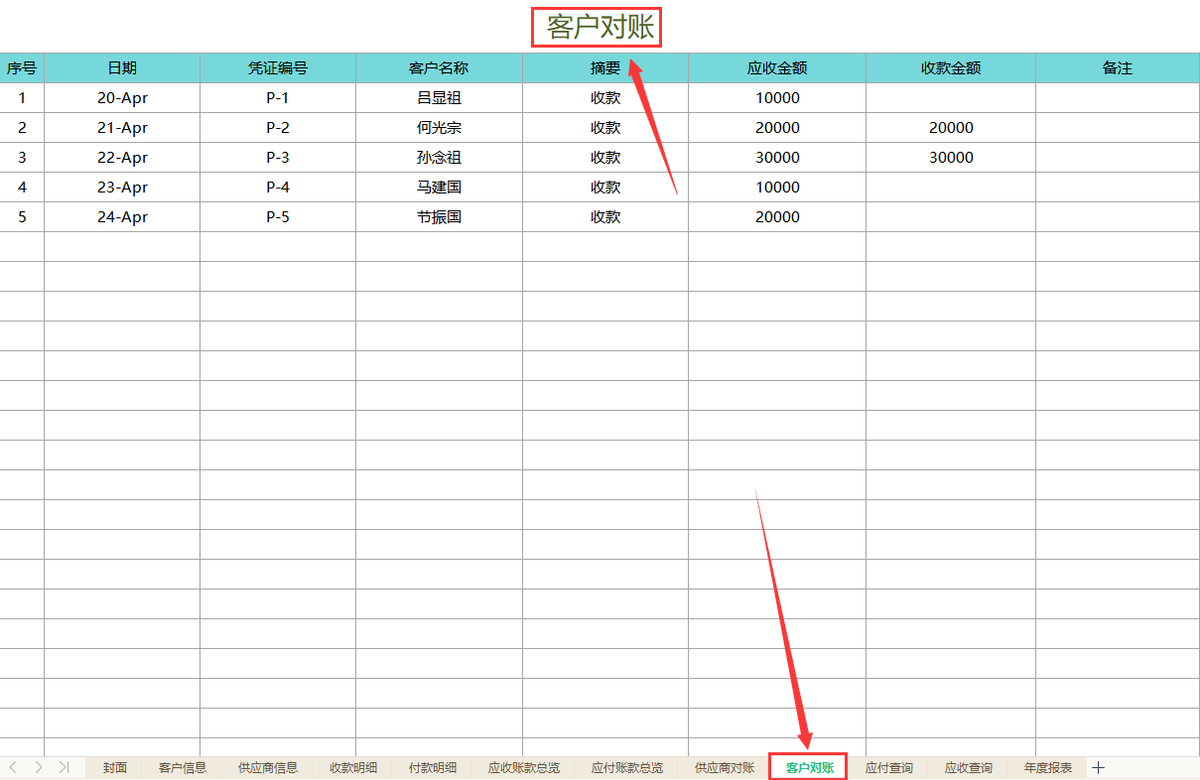This screenshot has width=1200, height=780.
Task: Select 应收金额 20000 in 何光宗 row
Action: 777,128
